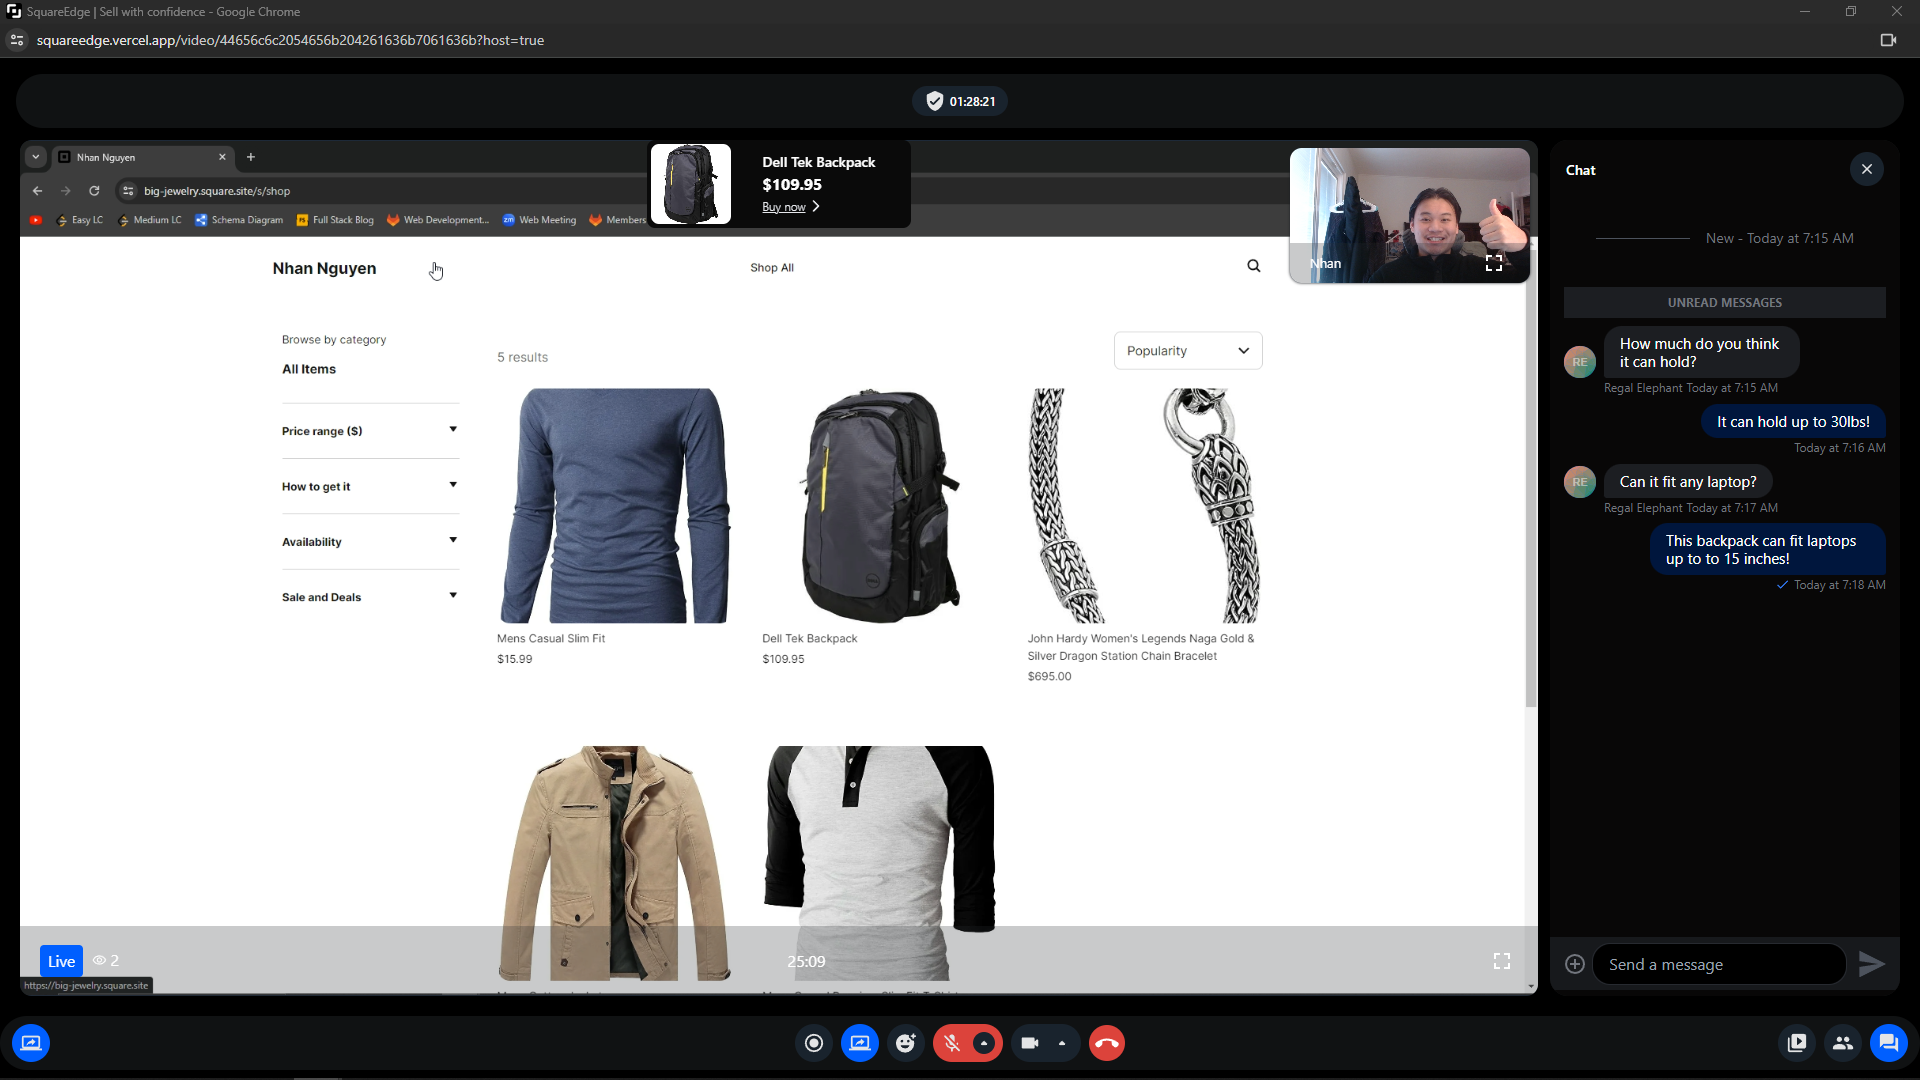This screenshot has width=1920, height=1080.
Task: Expand camera options arrow next to the video icon
Action: 1062,1043
